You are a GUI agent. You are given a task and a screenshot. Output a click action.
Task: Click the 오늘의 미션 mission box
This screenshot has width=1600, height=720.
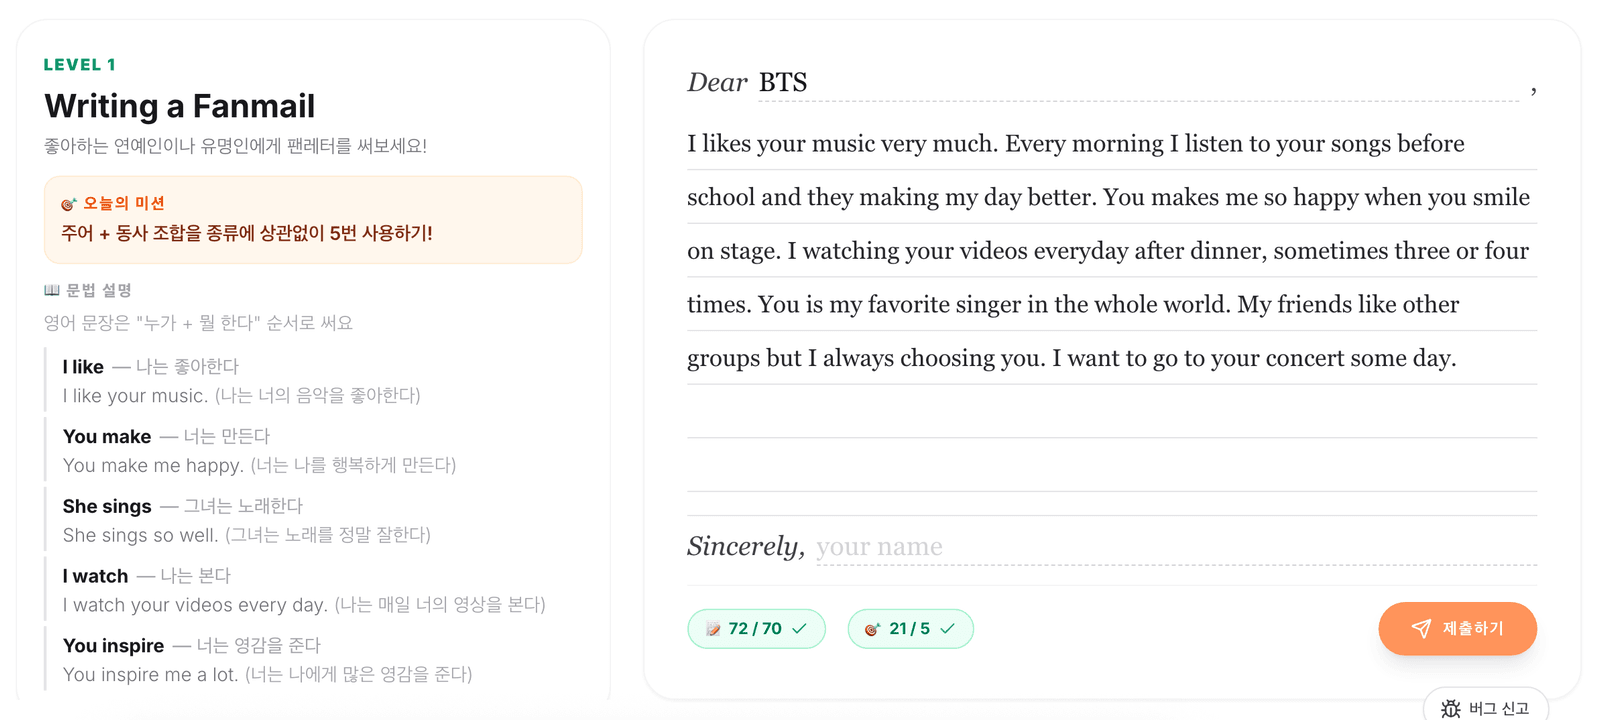(313, 220)
